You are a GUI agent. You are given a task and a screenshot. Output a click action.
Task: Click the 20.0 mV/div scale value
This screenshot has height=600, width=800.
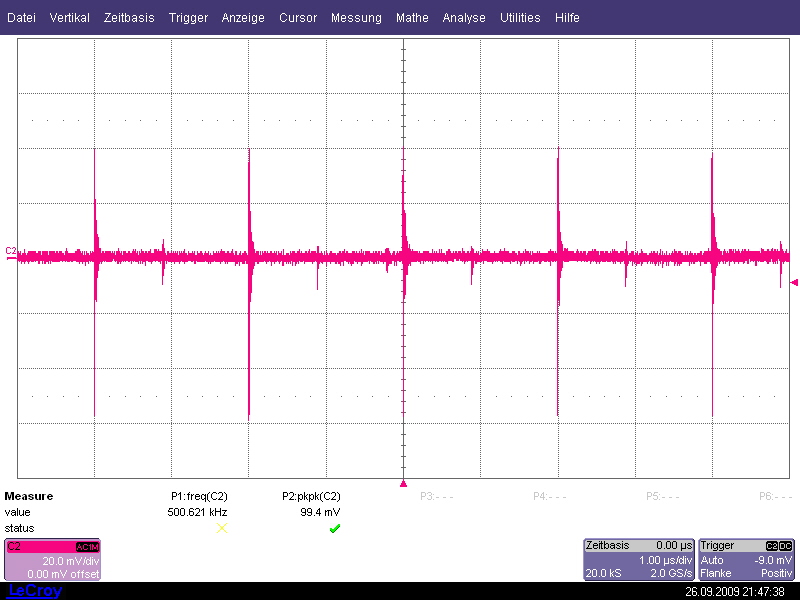click(x=71, y=561)
